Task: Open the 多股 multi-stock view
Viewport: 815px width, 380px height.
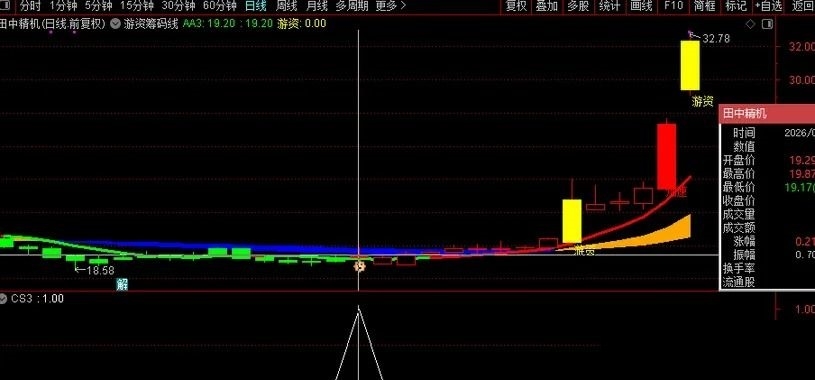Action: (578, 6)
